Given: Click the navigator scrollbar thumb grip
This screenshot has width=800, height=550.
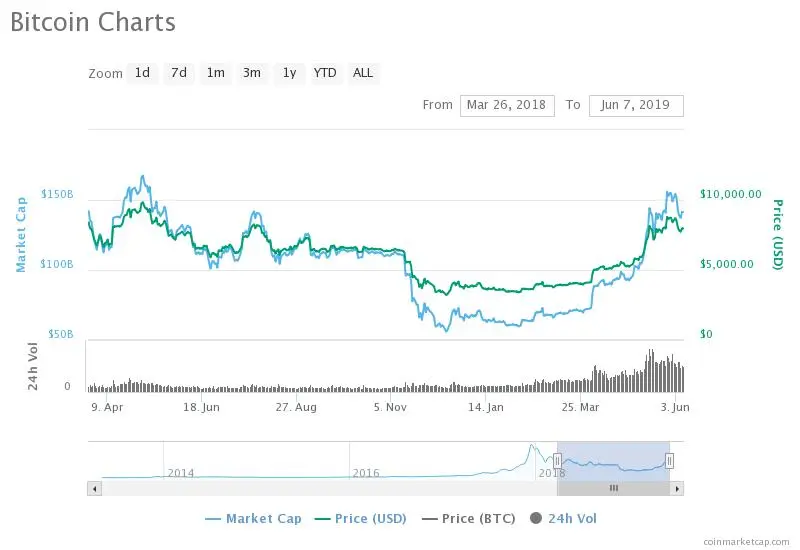Looking at the screenshot, I should (613, 488).
